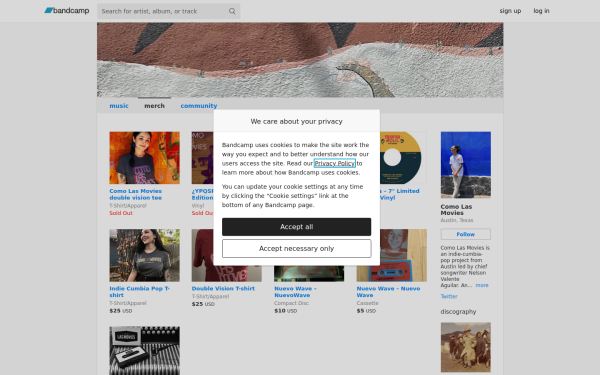Open the Indie Cumbia Pop T-shirt photo
The image size is (600, 375).
pyautogui.click(x=145, y=256)
